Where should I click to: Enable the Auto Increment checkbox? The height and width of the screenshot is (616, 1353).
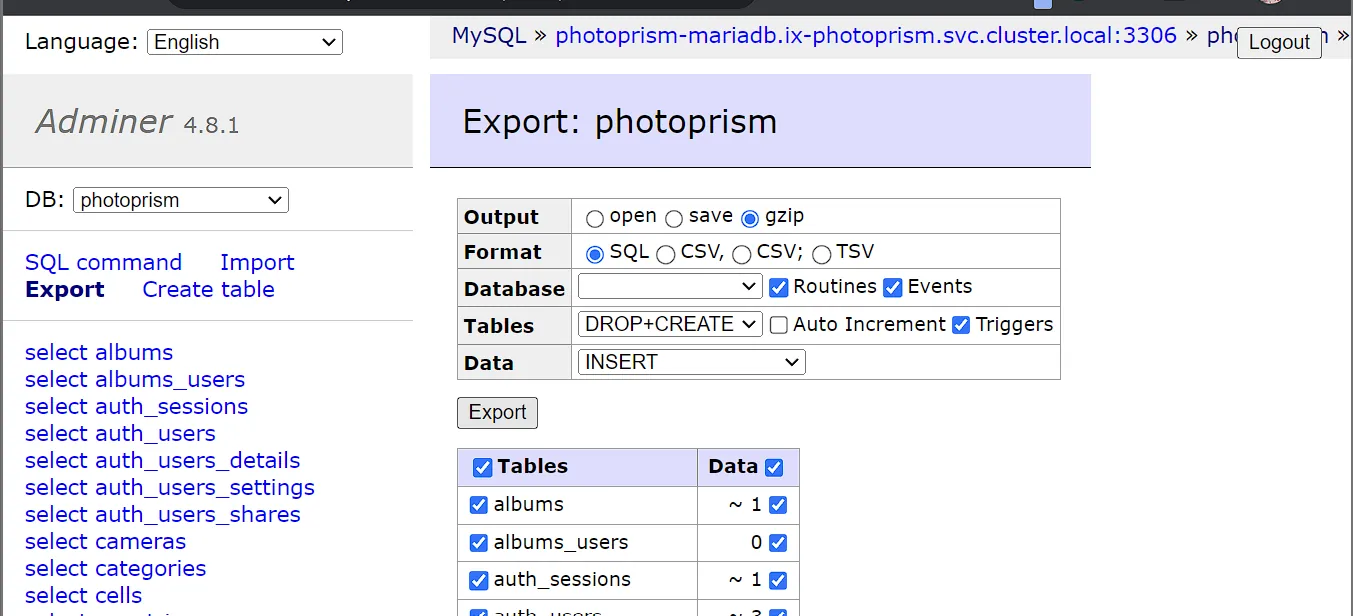[x=778, y=325]
